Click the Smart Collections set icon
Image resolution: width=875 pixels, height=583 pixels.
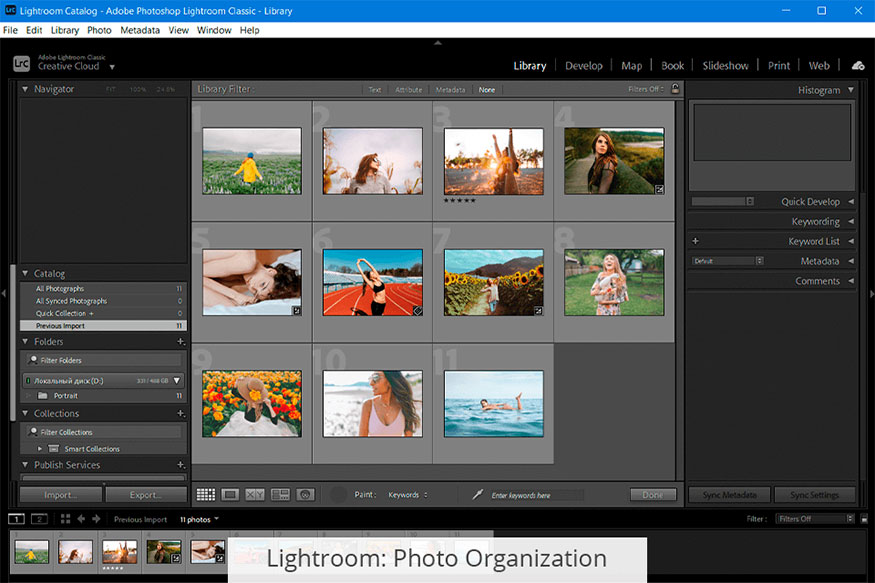click(x=54, y=449)
